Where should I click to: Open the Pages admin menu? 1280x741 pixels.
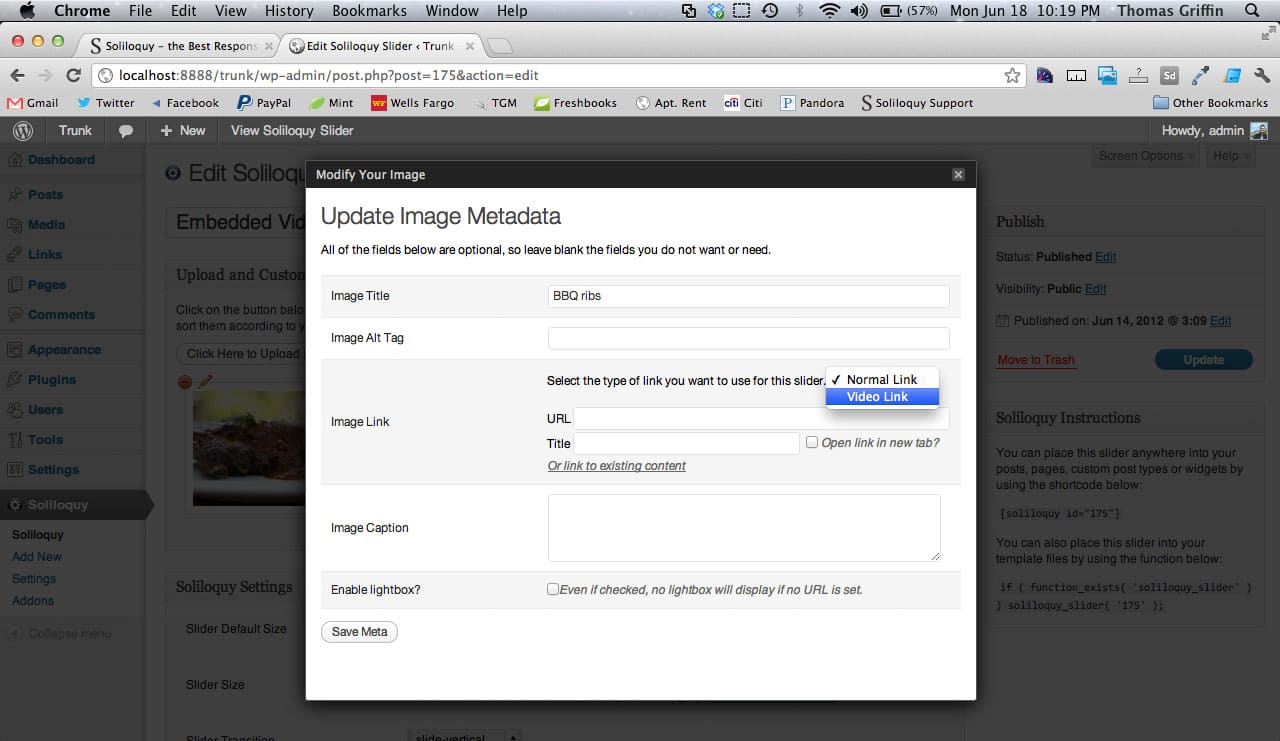pos(47,285)
